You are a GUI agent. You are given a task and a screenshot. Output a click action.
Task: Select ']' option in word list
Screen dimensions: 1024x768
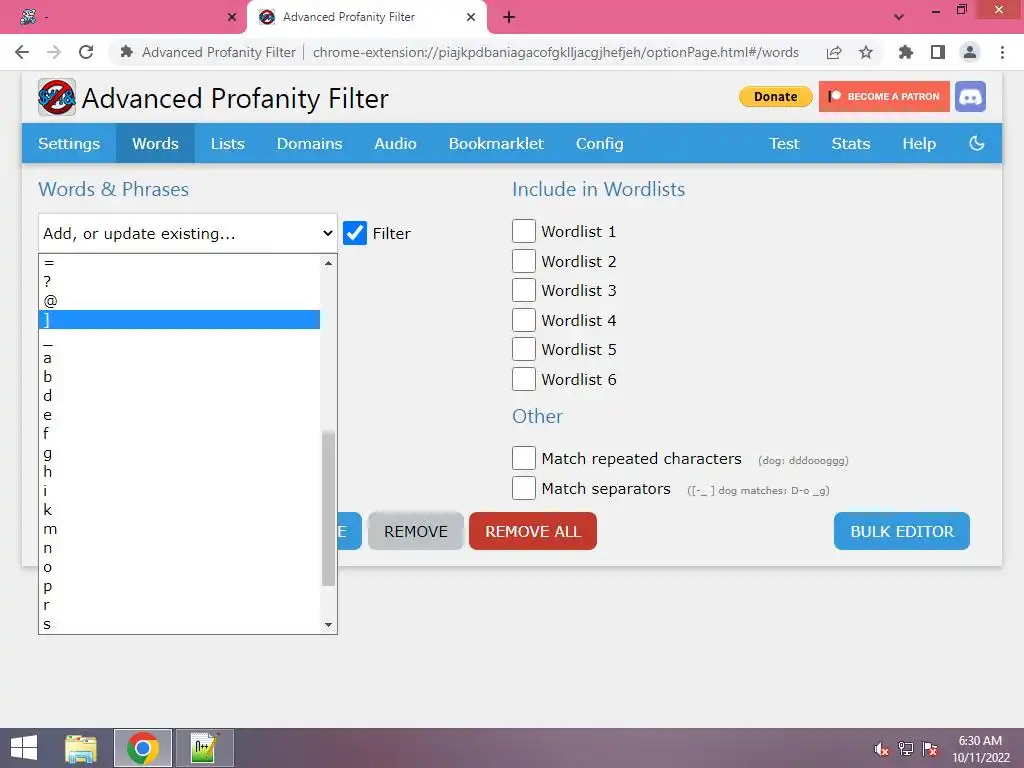(179, 319)
